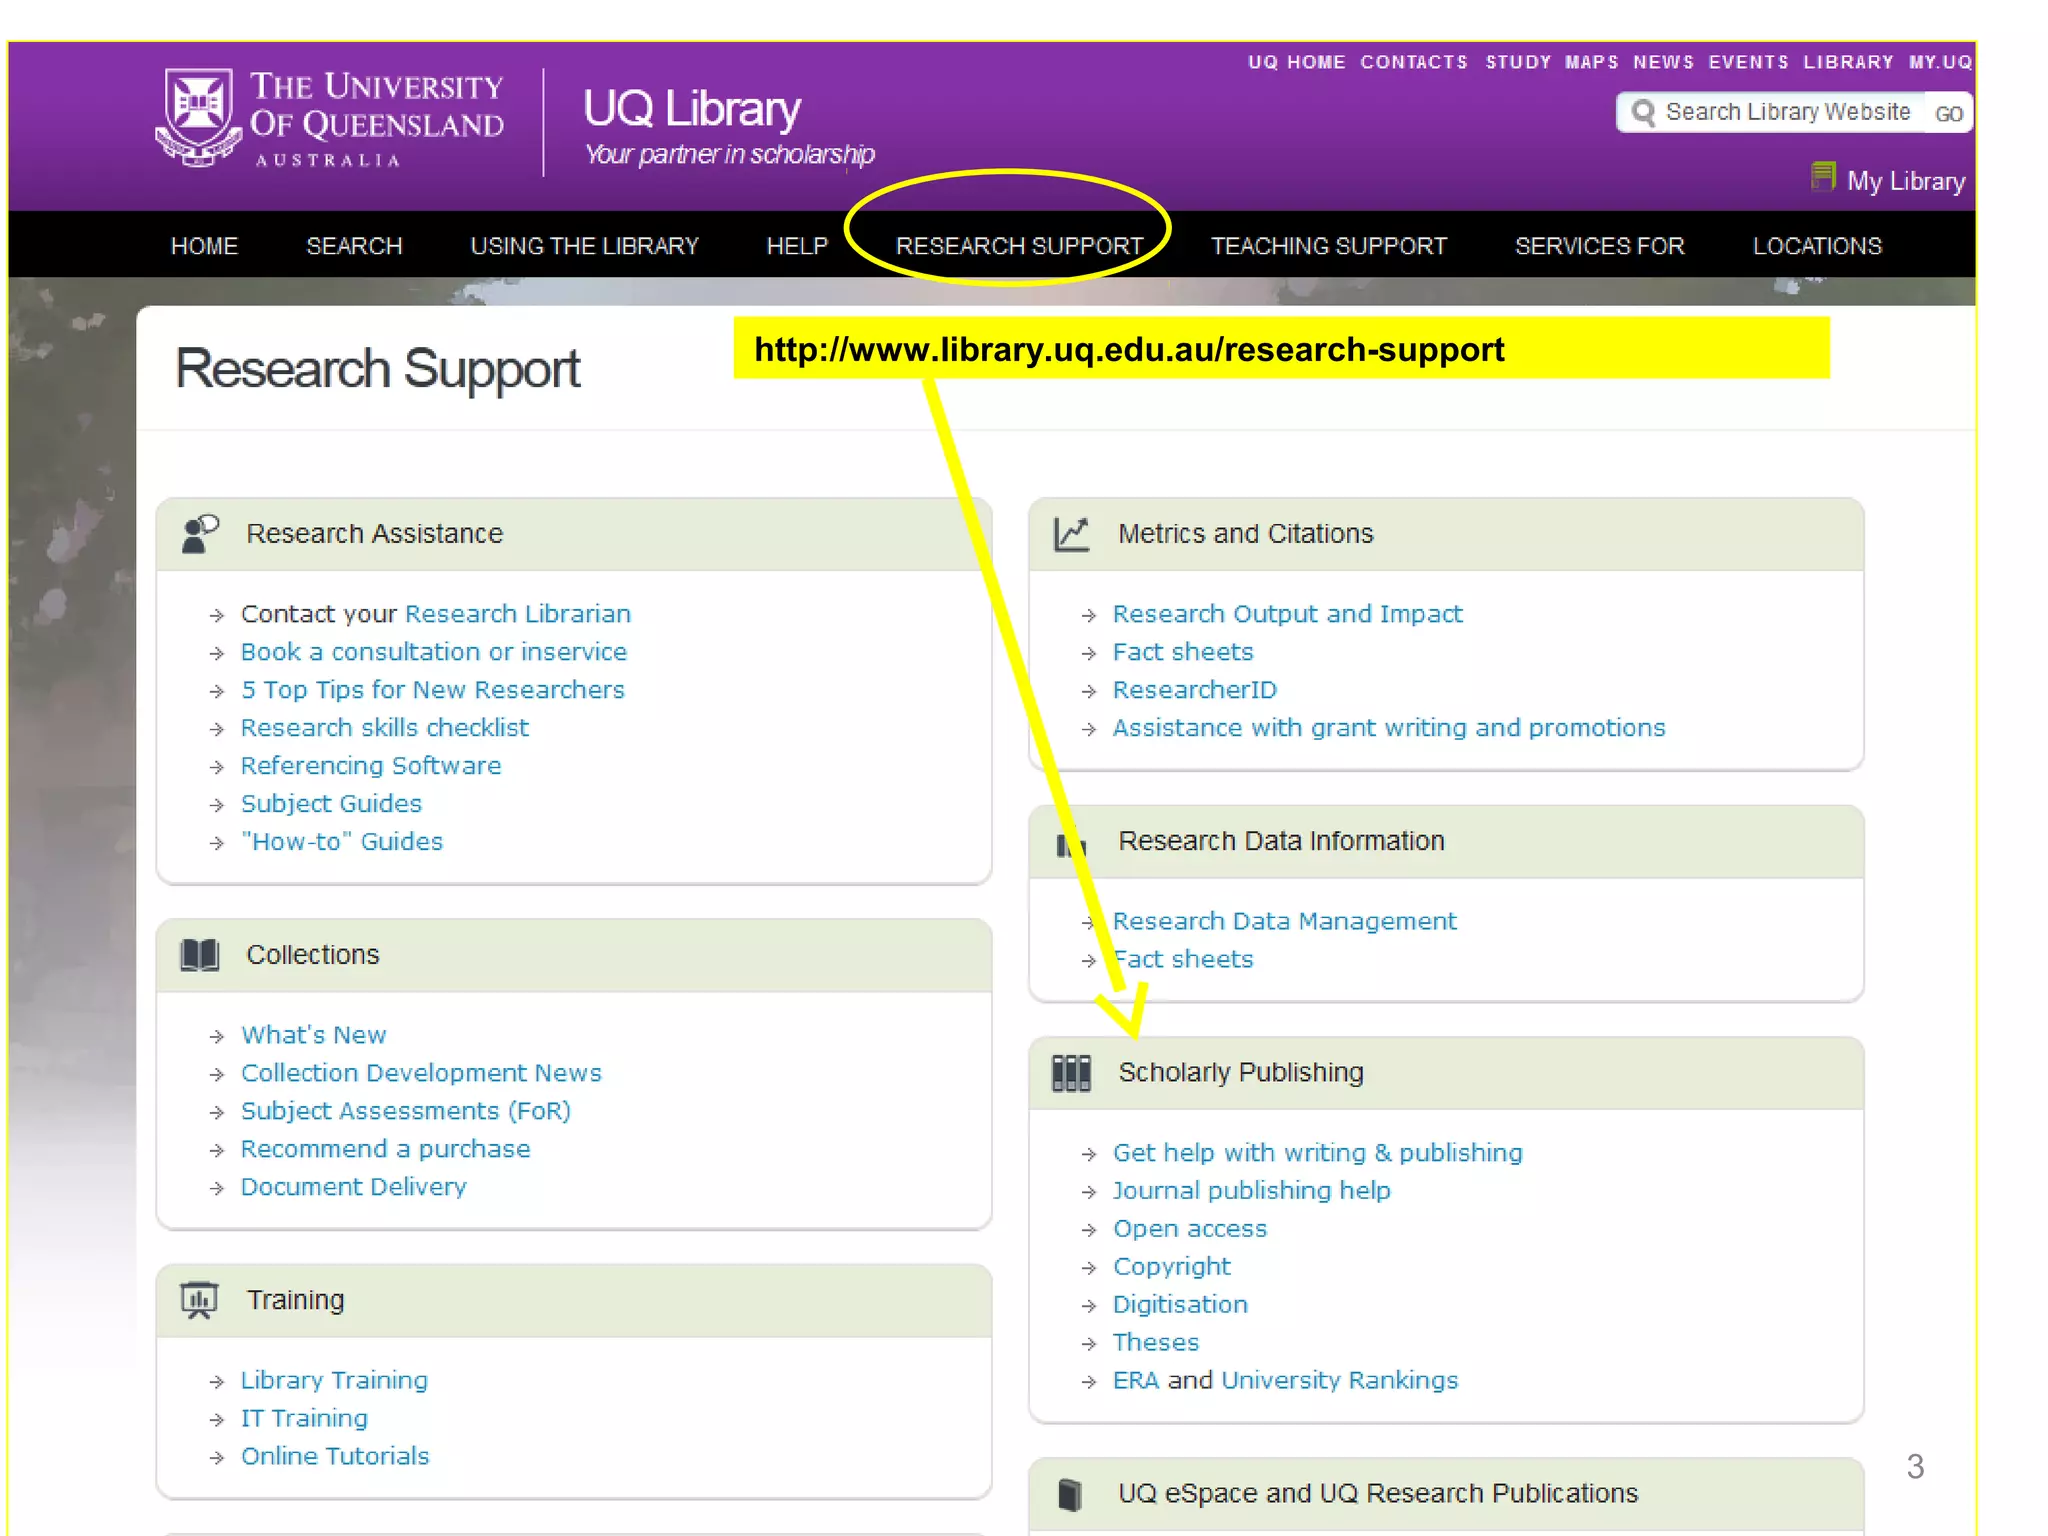Click the Scholarly Publishing books icon

coord(1072,1073)
